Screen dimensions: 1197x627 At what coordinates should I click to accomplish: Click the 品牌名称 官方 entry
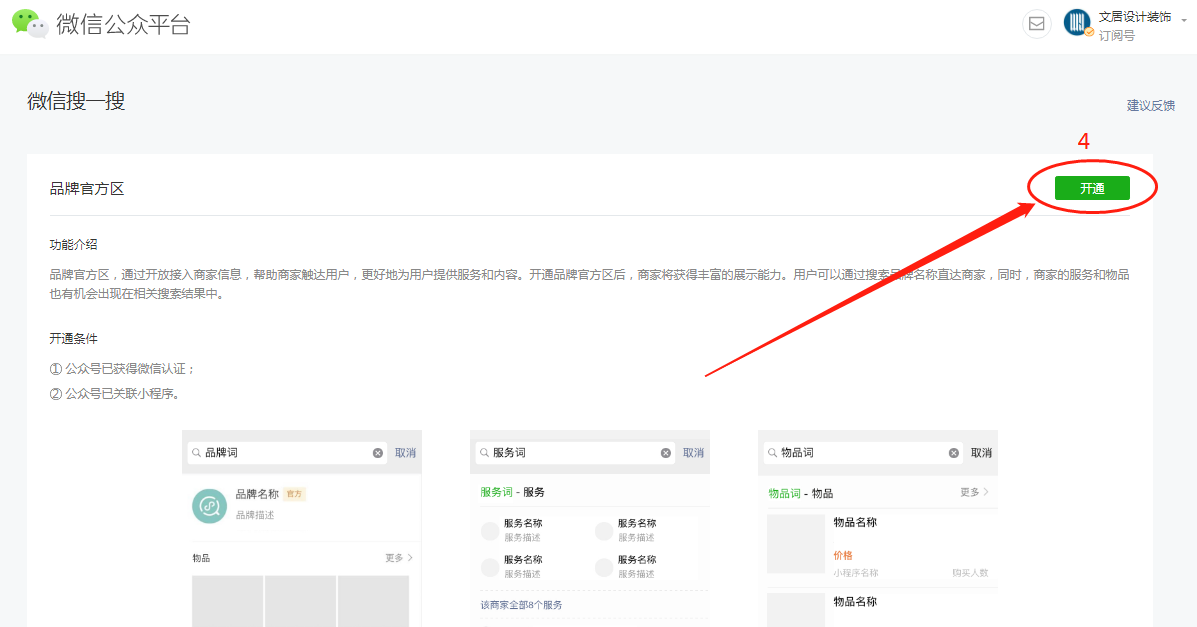click(270, 494)
